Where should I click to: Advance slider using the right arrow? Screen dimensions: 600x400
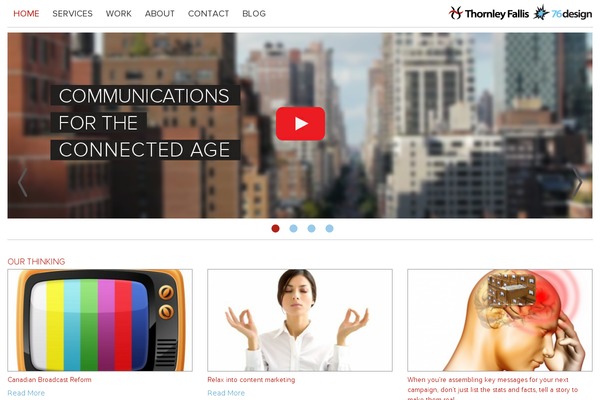coord(577,183)
